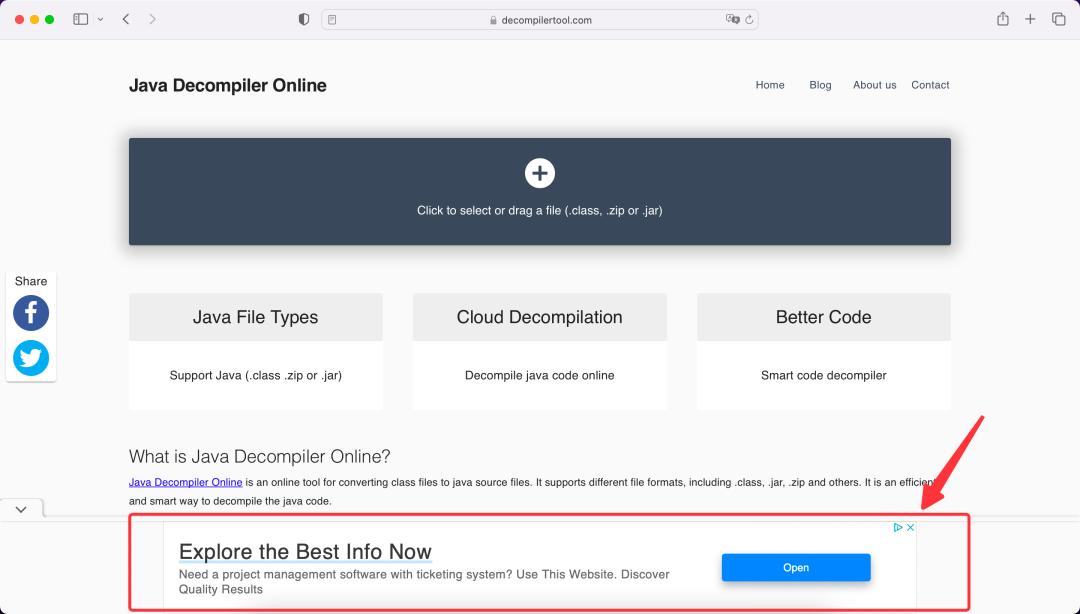The width and height of the screenshot is (1080, 614).
Task: Click the translate page icon
Action: (x=732, y=20)
